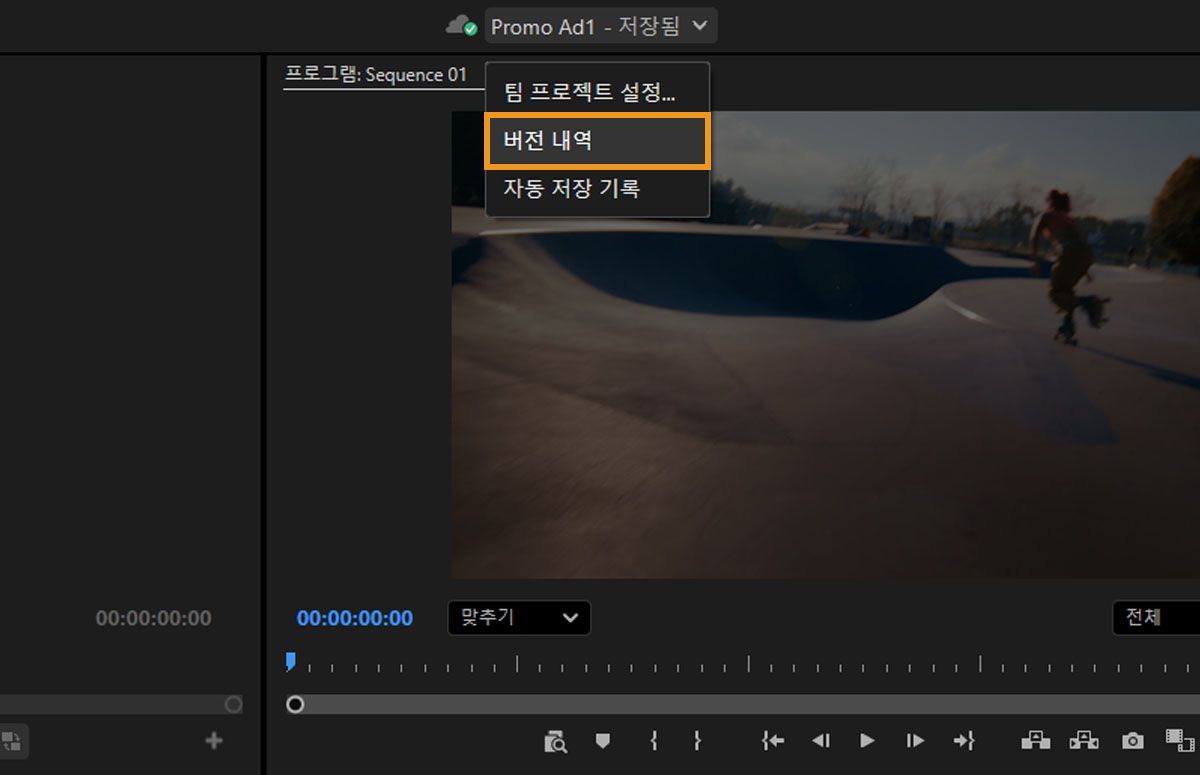Click the blue timecode field
The height and width of the screenshot is (775, 1200).
354,618
